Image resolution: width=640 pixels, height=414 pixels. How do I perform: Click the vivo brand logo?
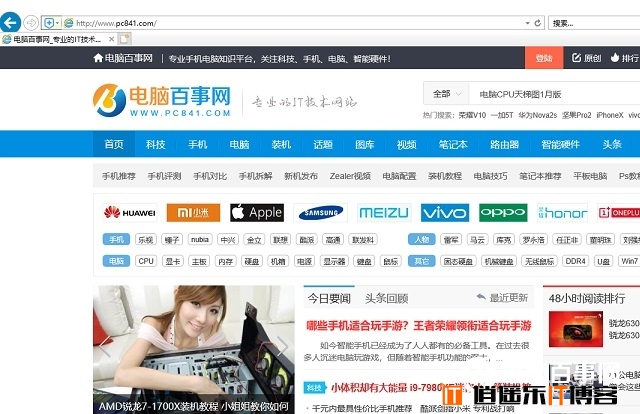[x=445, y=213]
